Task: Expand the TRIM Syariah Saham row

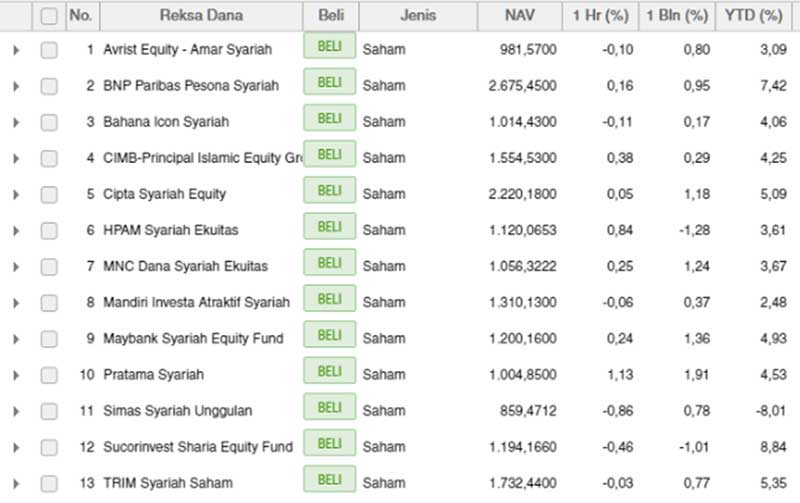Action: (16, 484)
